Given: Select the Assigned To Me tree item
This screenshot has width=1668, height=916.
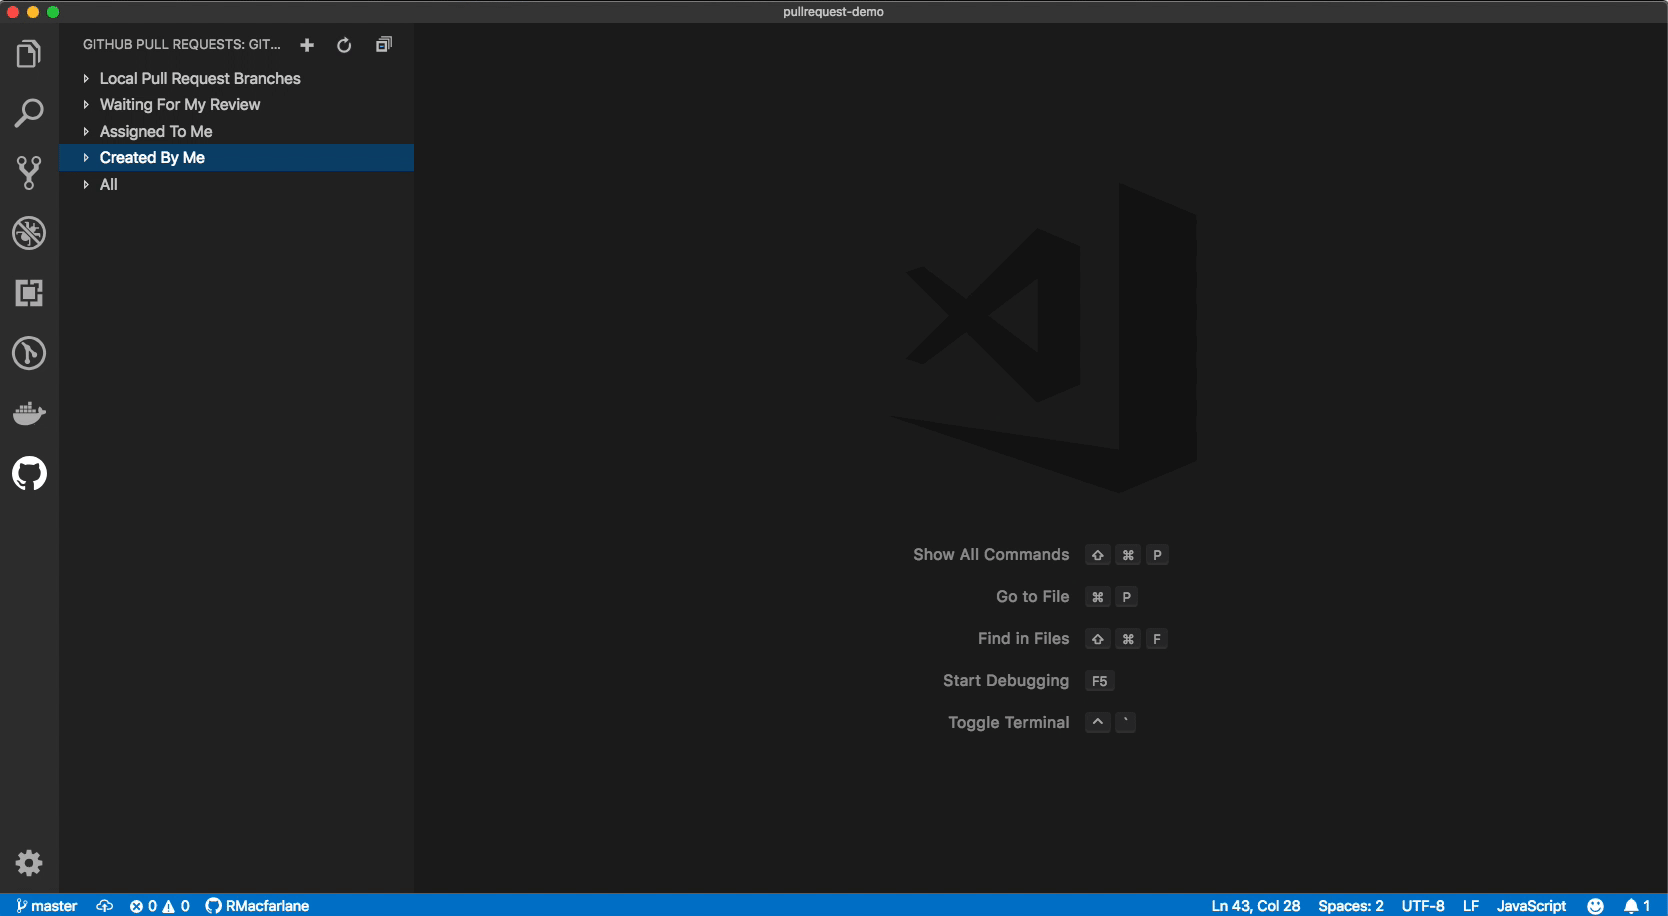Looking at the screenshot, I should [x=155, y=131].
